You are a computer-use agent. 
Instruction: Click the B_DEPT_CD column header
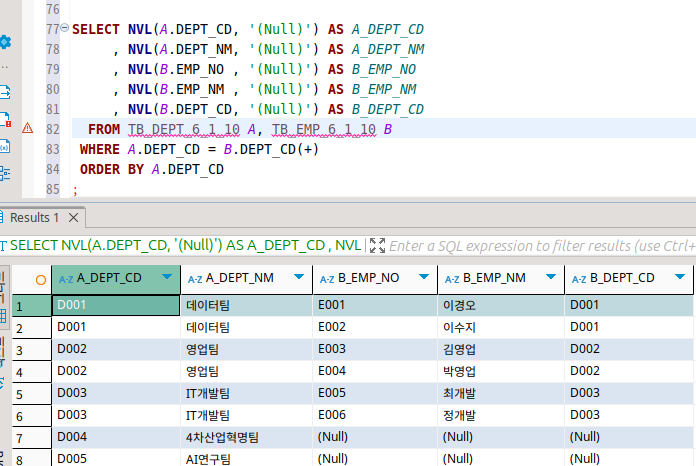tap(622, 279)
